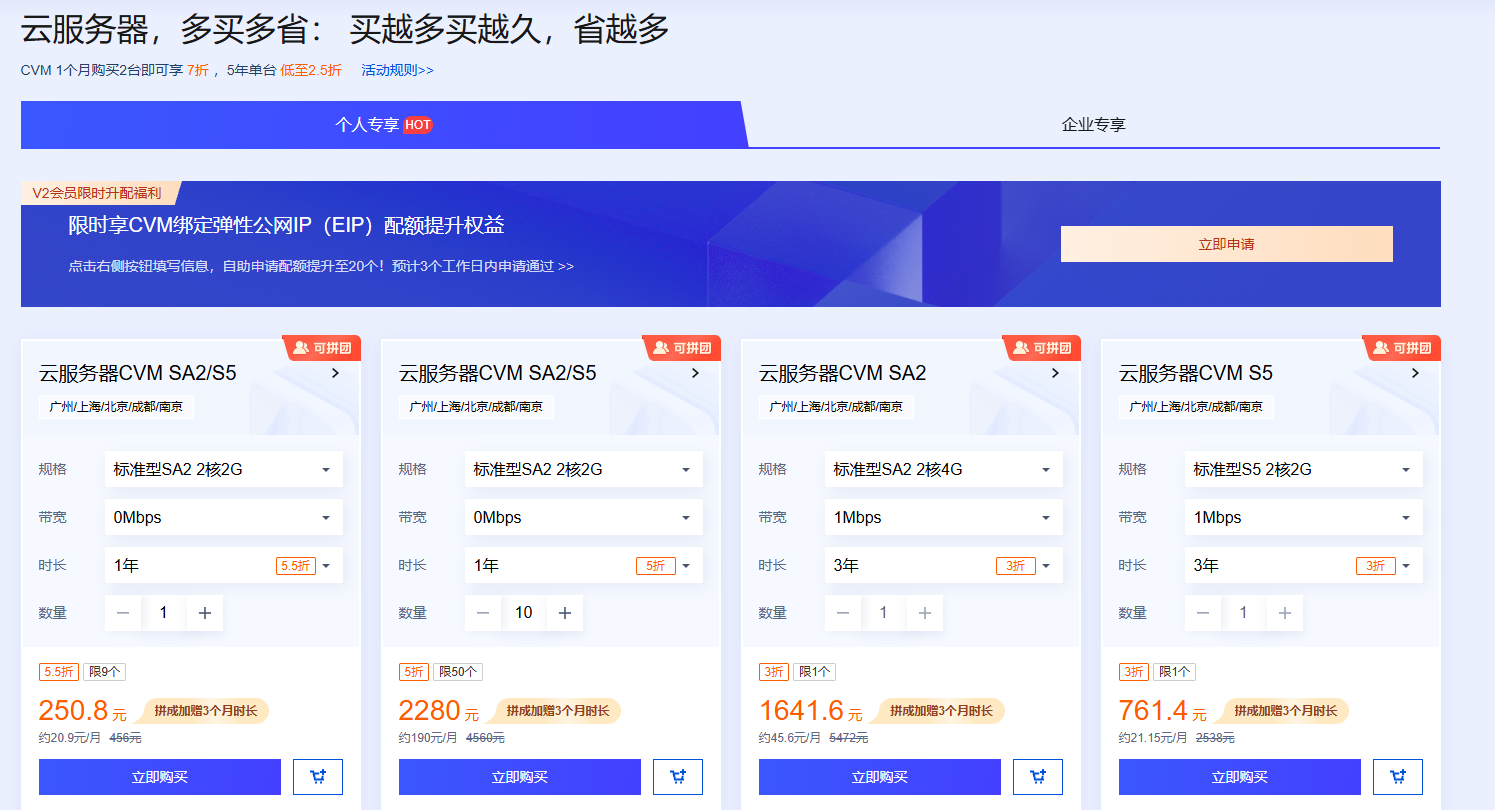Click 可拼团 badge on CVM S5 card
The height and width of the screenshot is (810, 1495).
coord(1402,348)
